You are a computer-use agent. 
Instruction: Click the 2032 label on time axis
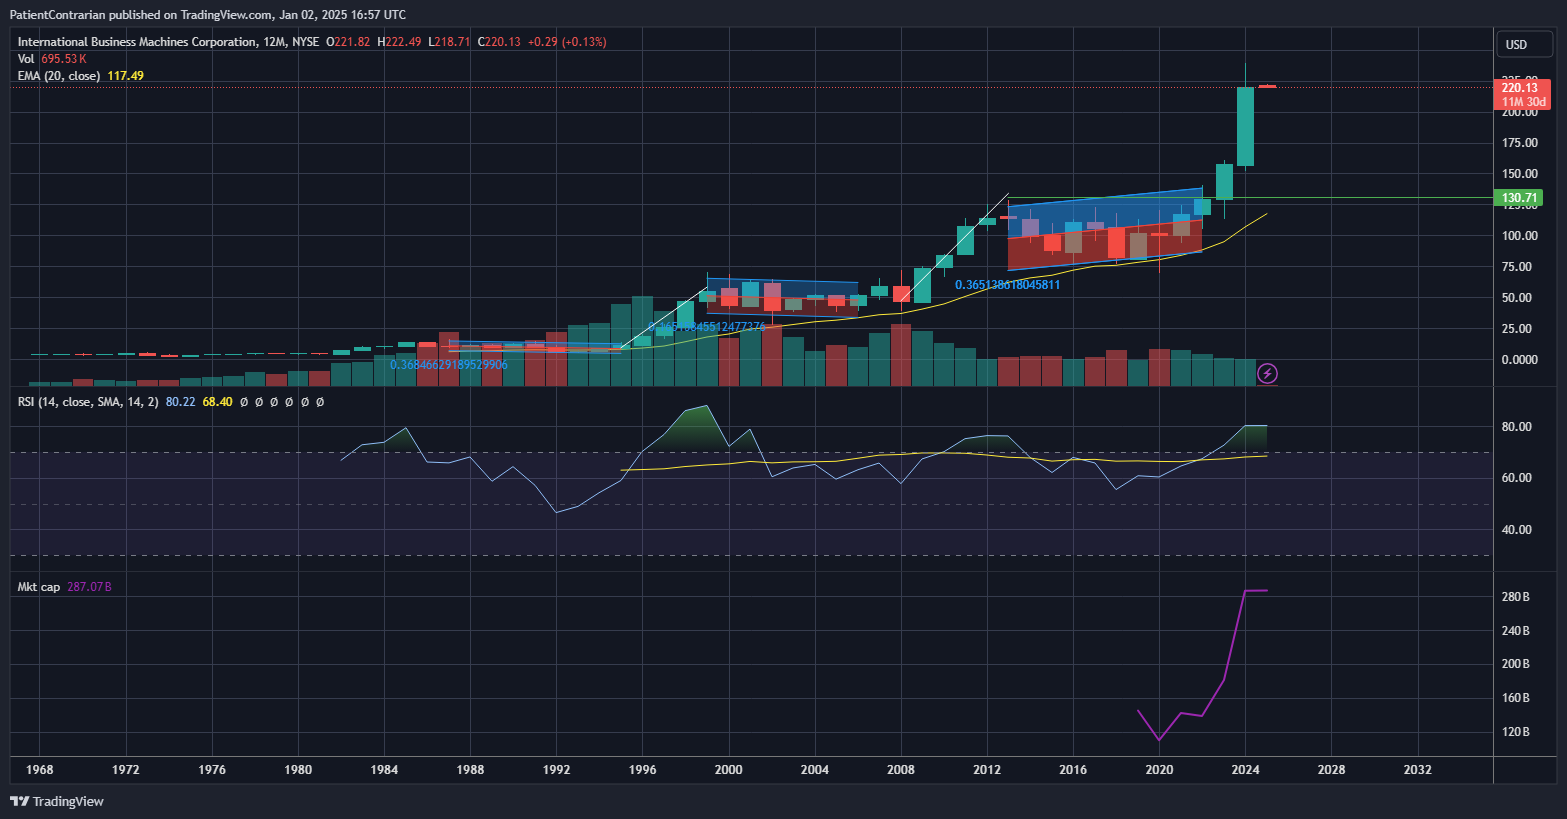click(x=1417, y=770)
